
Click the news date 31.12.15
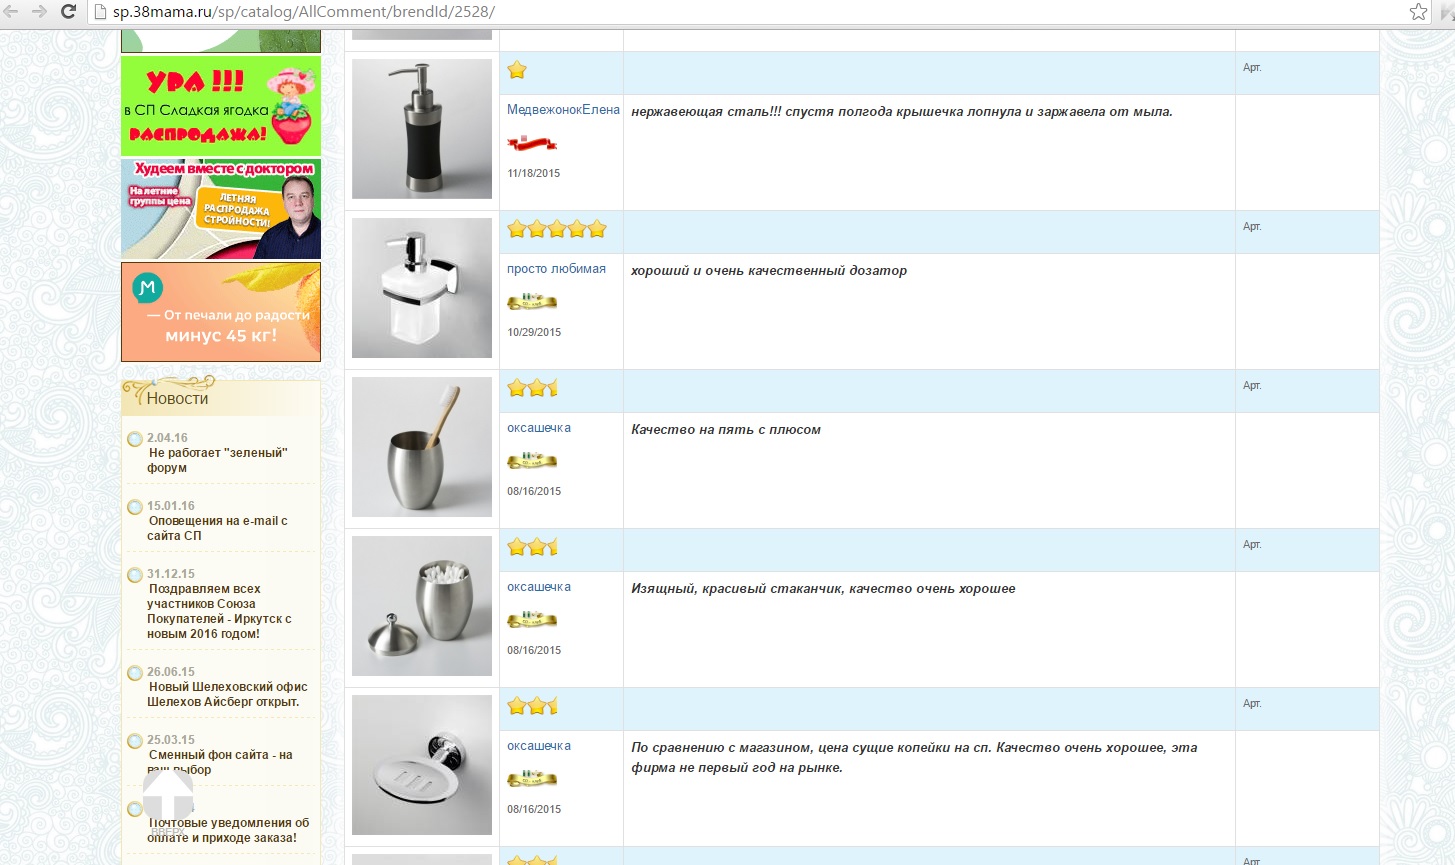pos(171,574)
